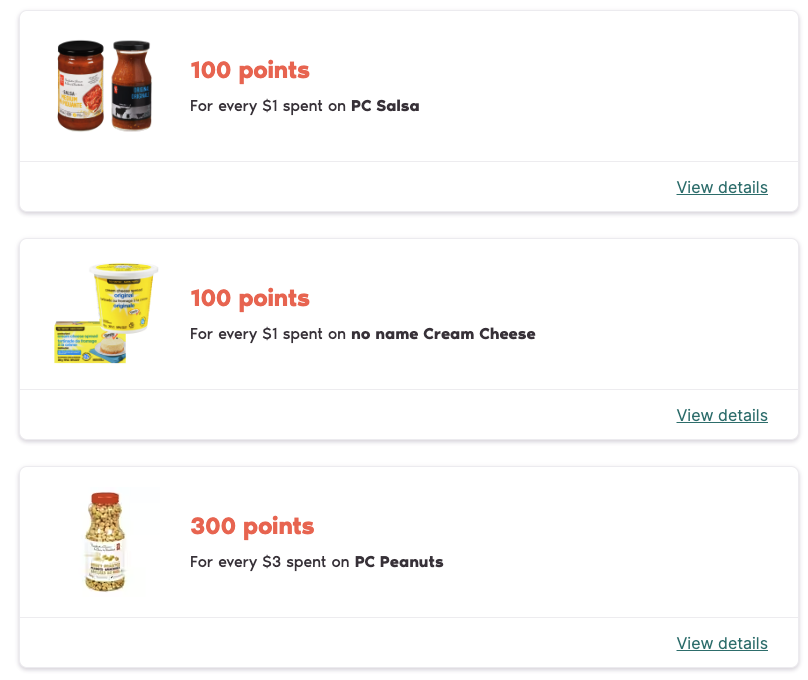Screen dimensions: 808x680
Task: Click the 300 points heading
Action: (252, 526)
